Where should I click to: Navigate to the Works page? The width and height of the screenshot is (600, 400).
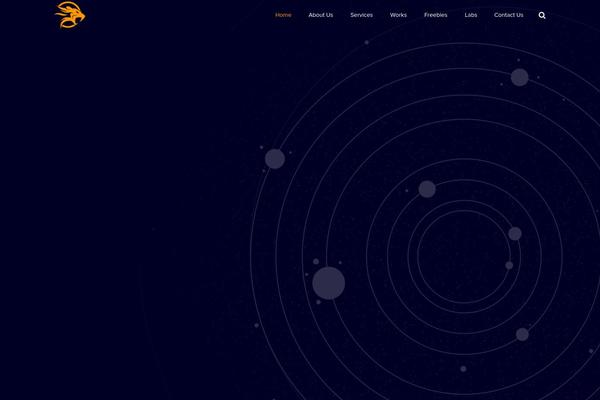(398, 15)
